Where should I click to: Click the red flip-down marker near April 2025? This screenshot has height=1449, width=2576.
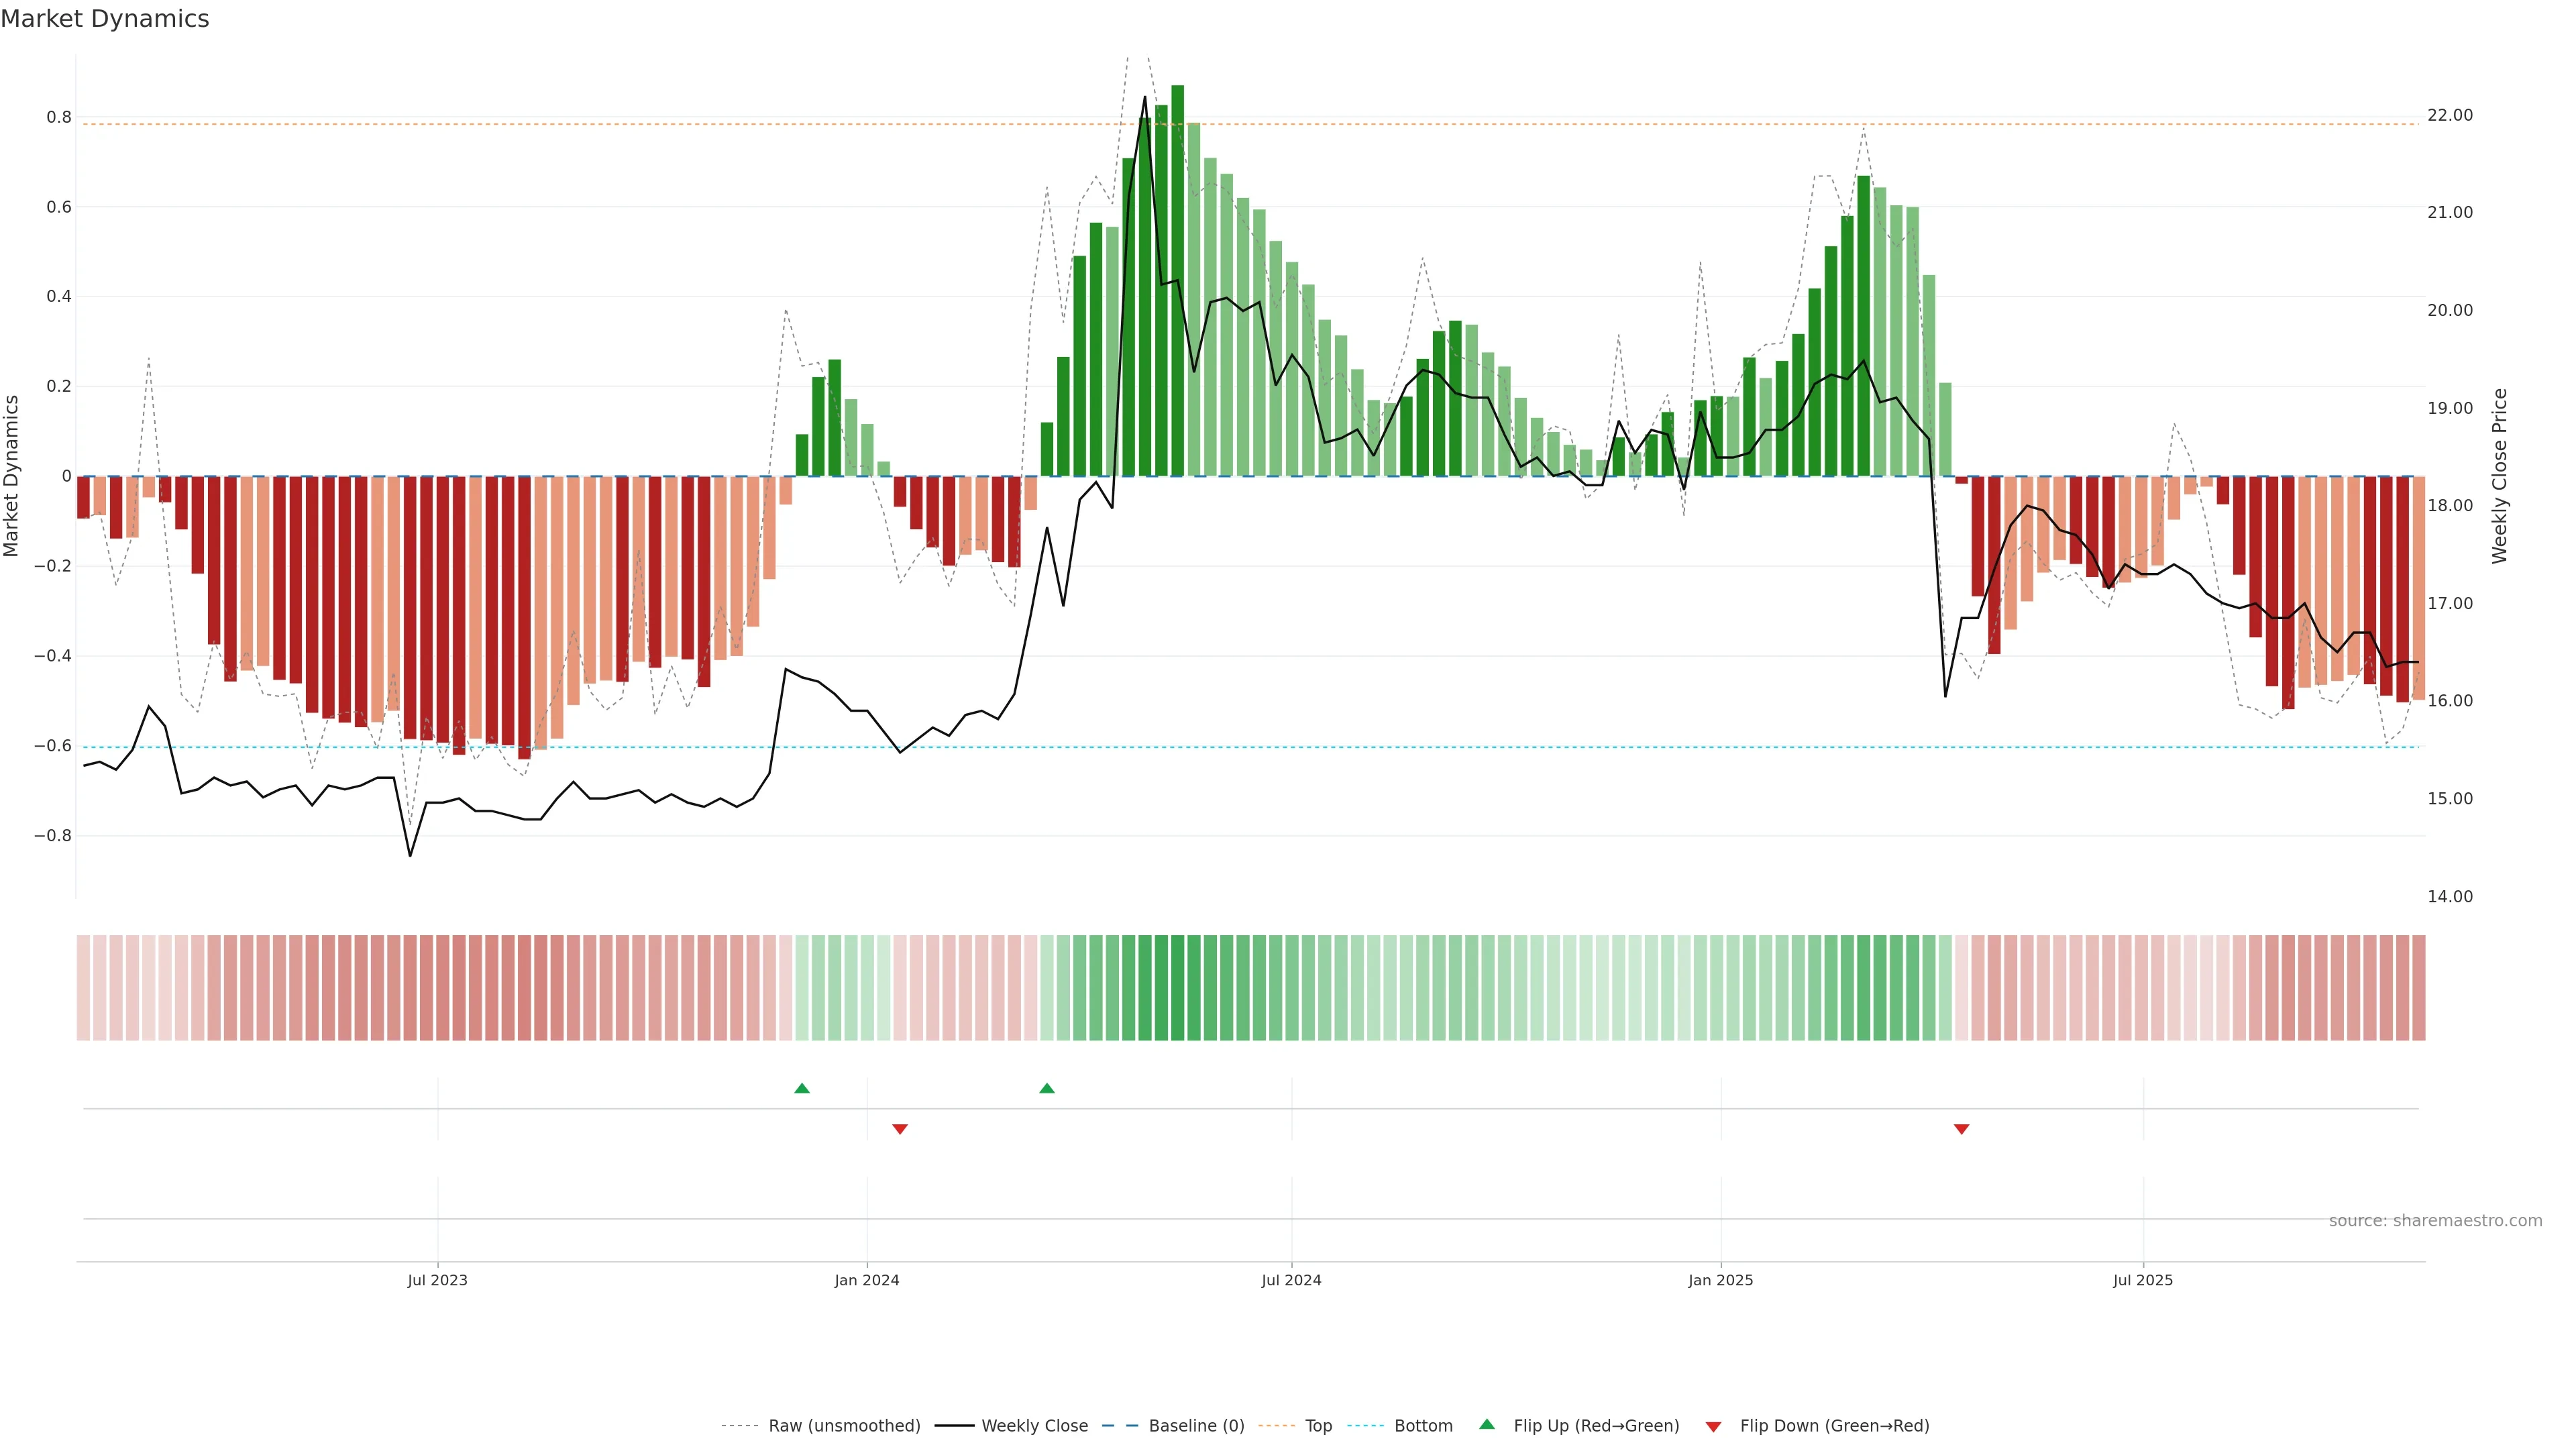(x=1961, y=1129)
